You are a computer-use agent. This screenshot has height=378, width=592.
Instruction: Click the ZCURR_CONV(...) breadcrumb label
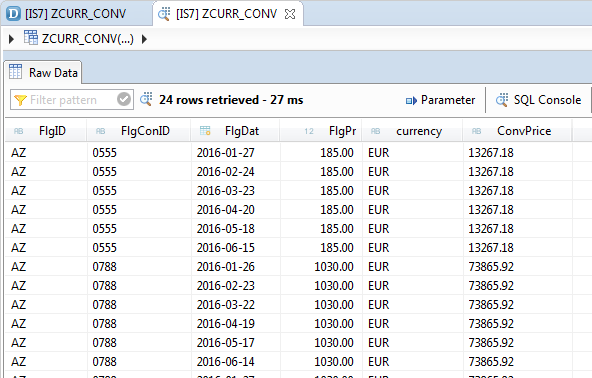tap(88, 39)
